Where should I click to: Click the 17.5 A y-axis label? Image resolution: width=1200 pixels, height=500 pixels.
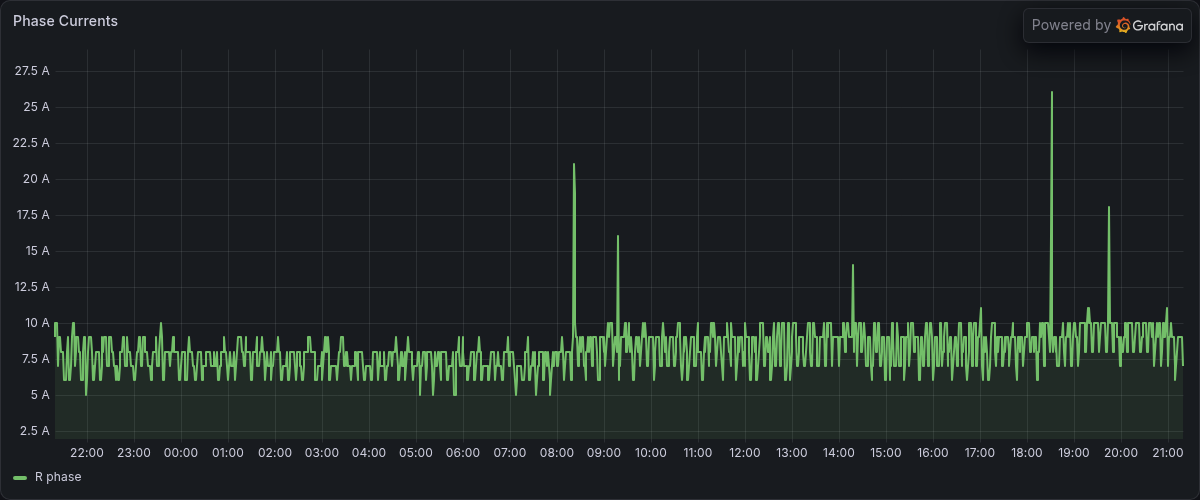point(32,215)
